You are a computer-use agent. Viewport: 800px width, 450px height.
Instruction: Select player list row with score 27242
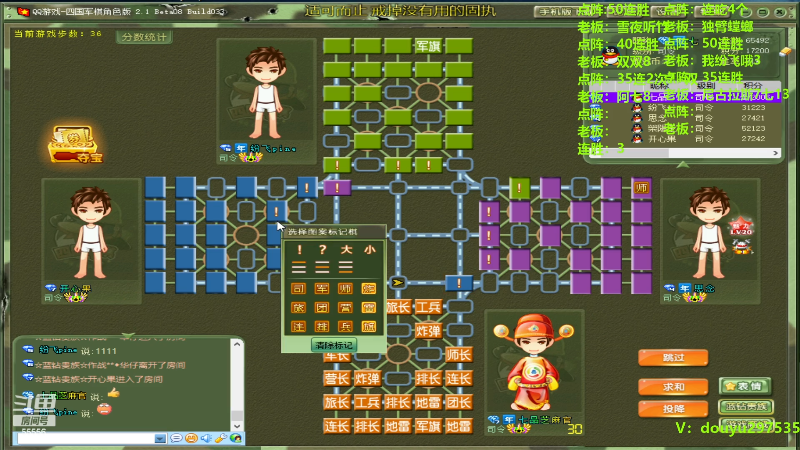click(684, 139)
